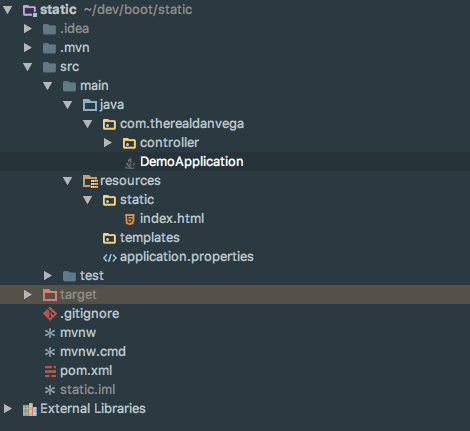Click the controller package icon
470x431 pixels.
point(129,143)
